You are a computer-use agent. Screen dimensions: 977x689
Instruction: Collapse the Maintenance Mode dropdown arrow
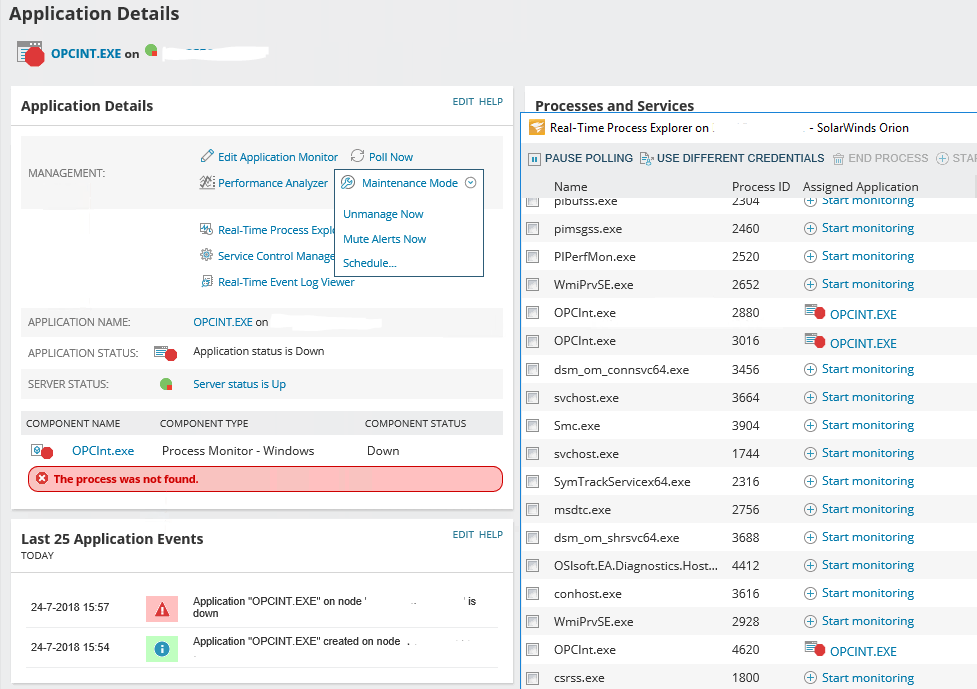pyautogui.click(x=471, y=183)
